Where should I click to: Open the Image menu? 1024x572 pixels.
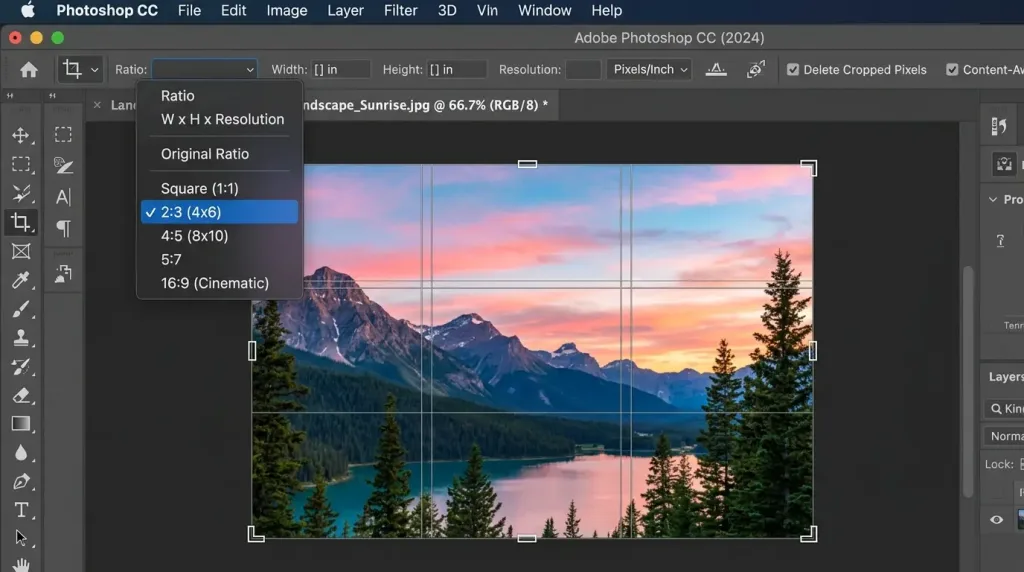(x=287, y=10)
